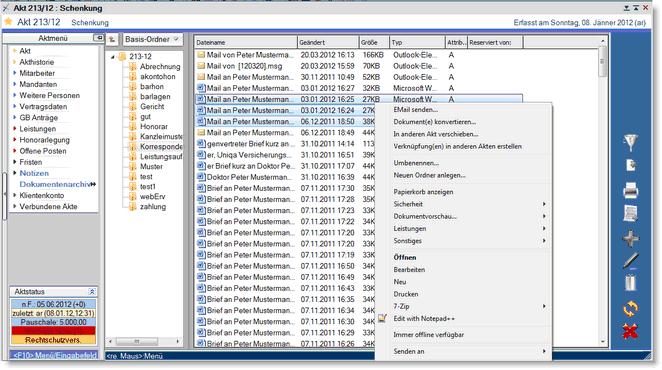Open Mitarbeiter in Aktmenü
The height and width of the screenshot is (370, 662).
[x=37, y=73]
